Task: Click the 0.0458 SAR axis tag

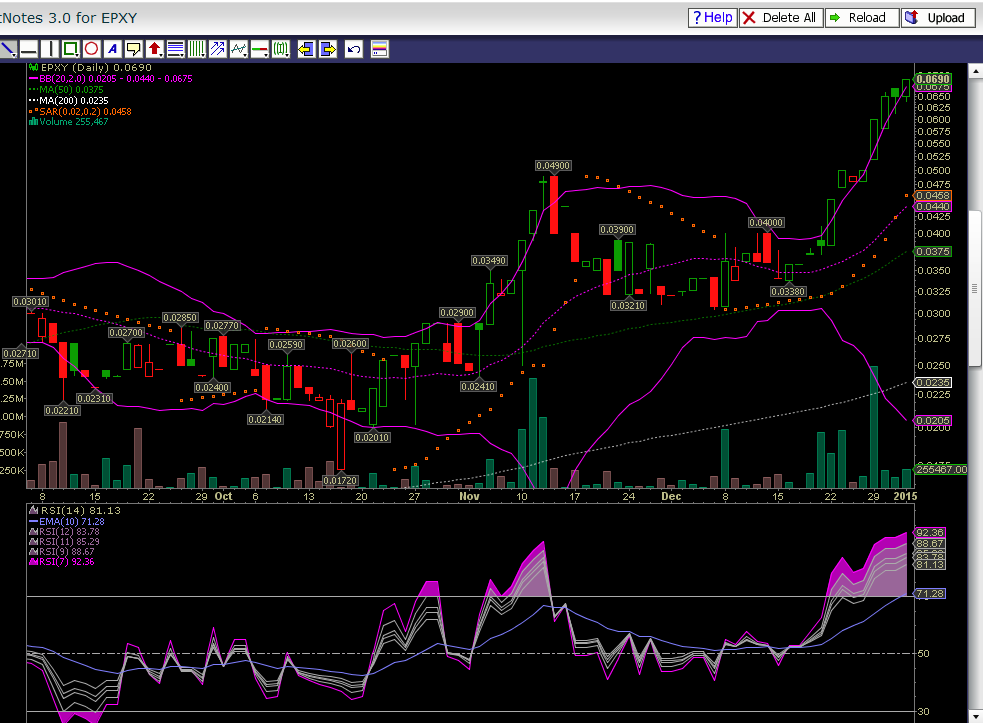Action: pos(933,196)
